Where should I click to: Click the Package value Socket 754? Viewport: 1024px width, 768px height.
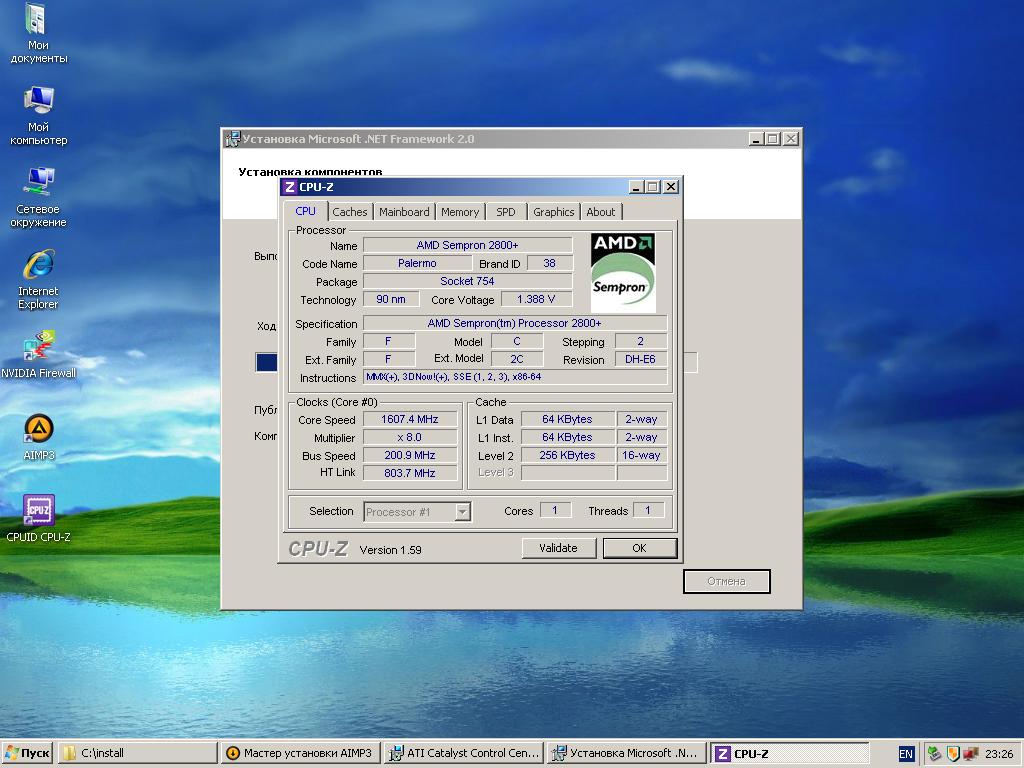pyautogui.click(x=468, y=281)
